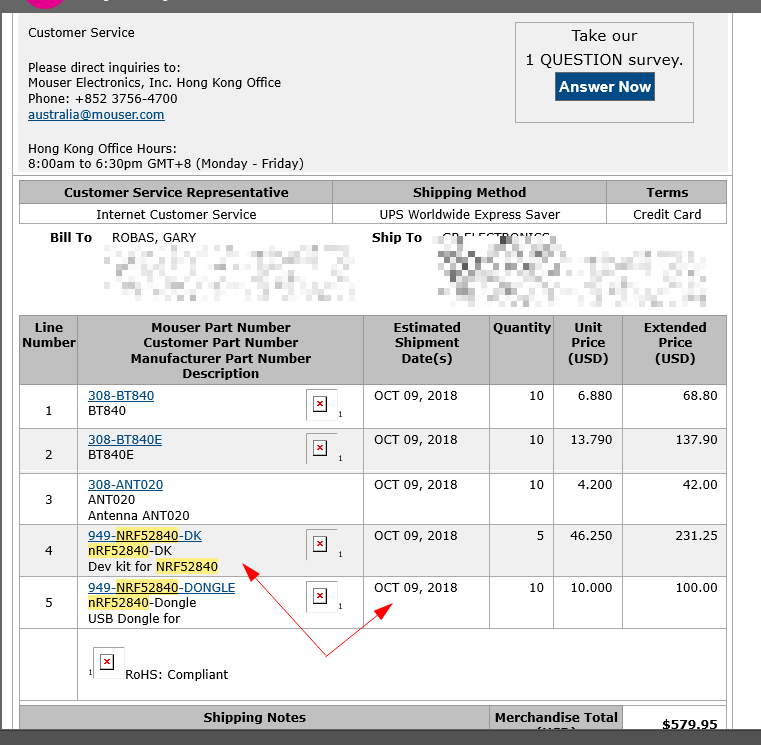Screen dimensions: 761x745
Task: Select unit price 13.790
Action: (x=591, y=440)
